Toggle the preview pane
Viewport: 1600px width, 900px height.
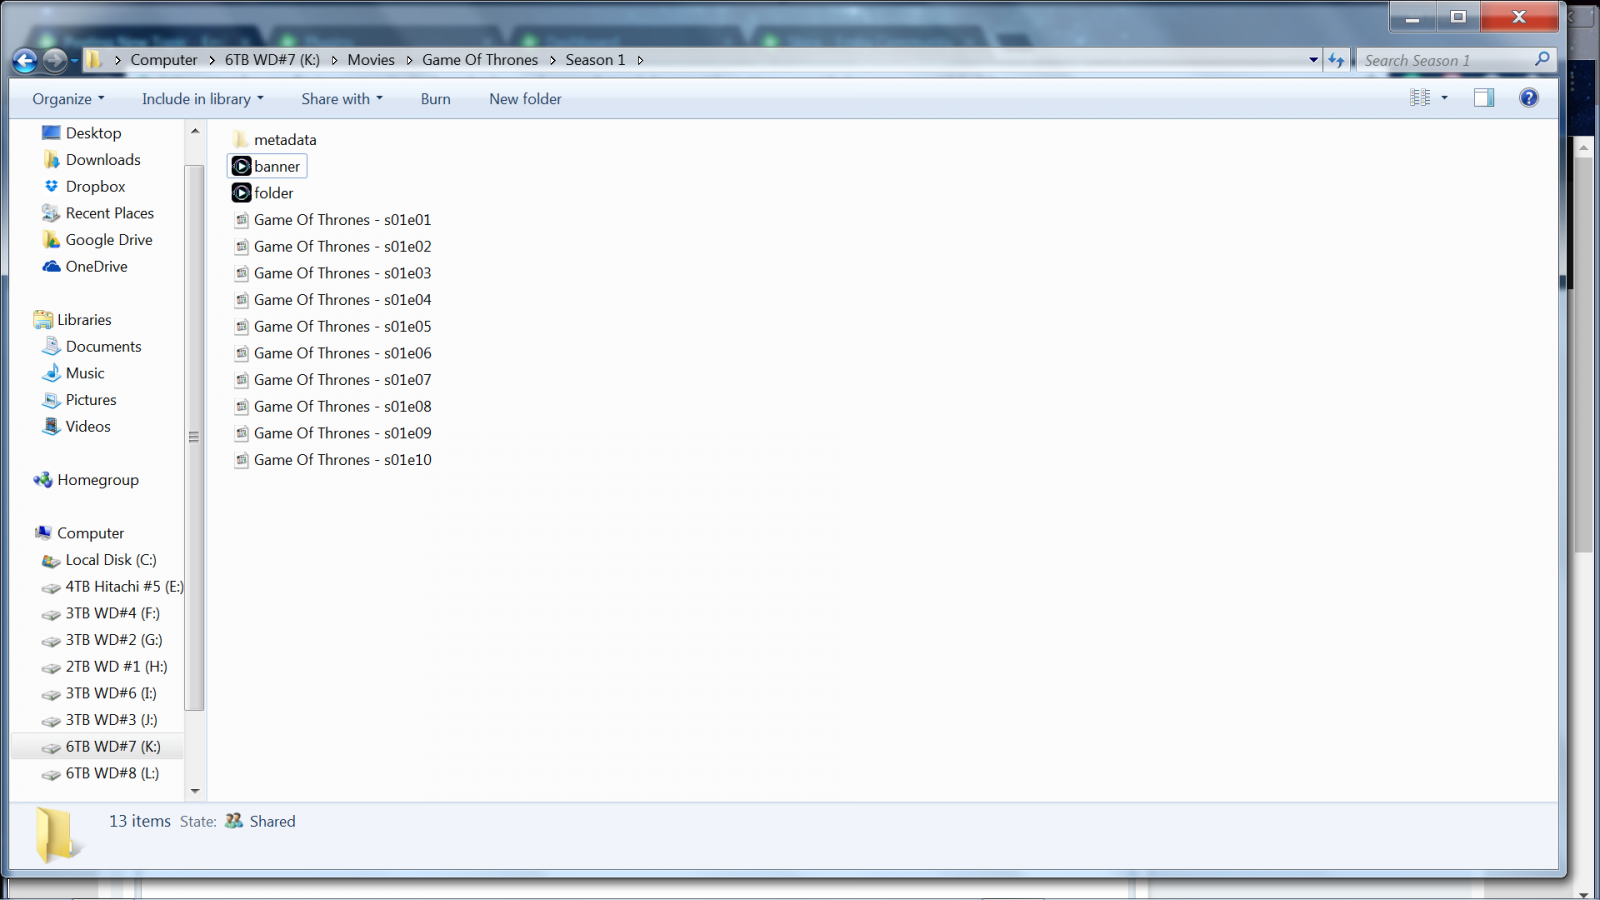pos(1483,97)
